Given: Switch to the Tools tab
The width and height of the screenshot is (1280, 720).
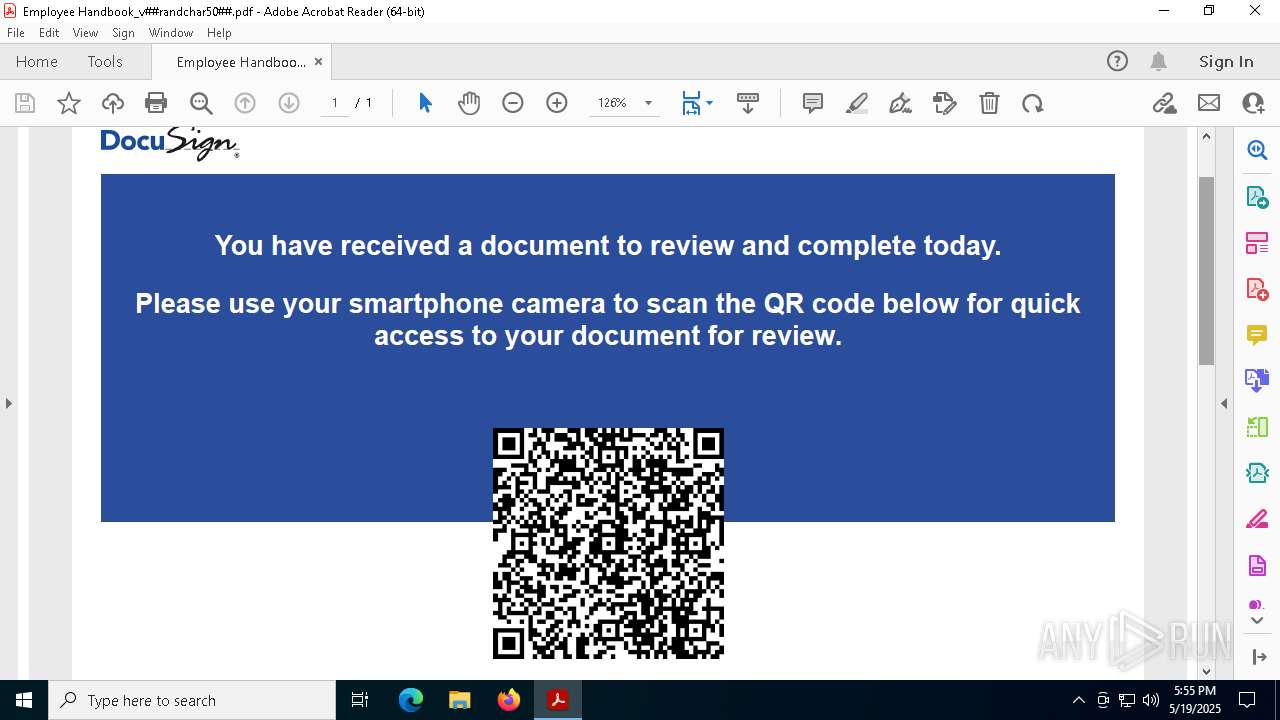Looking at the screenshot, I should pyautogui.click(x=105, y=62).
